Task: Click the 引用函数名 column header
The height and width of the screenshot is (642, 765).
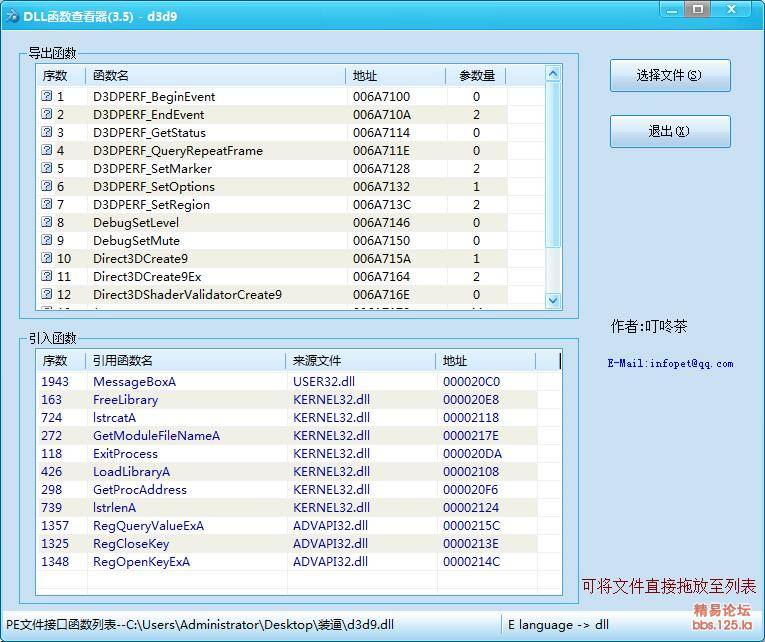Action: 186,361
